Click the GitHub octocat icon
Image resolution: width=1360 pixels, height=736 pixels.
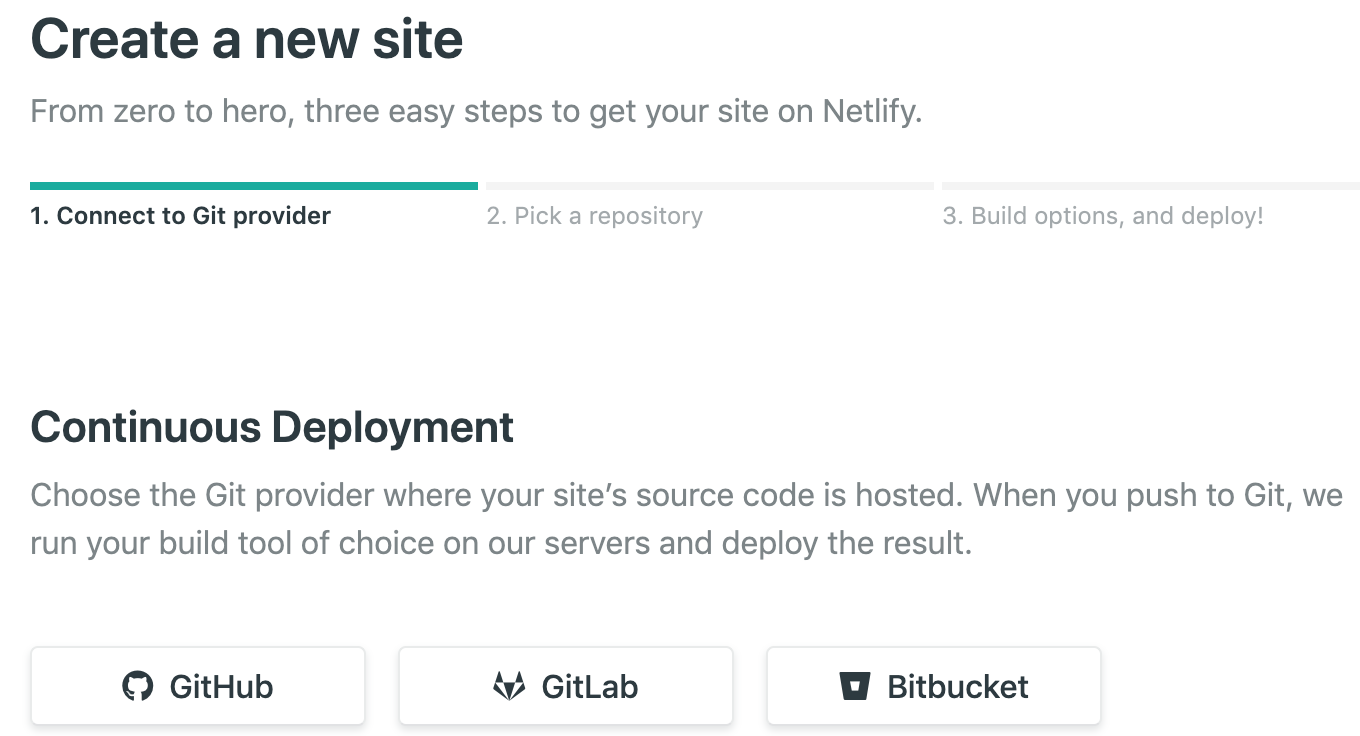click(x=138, y=686)
